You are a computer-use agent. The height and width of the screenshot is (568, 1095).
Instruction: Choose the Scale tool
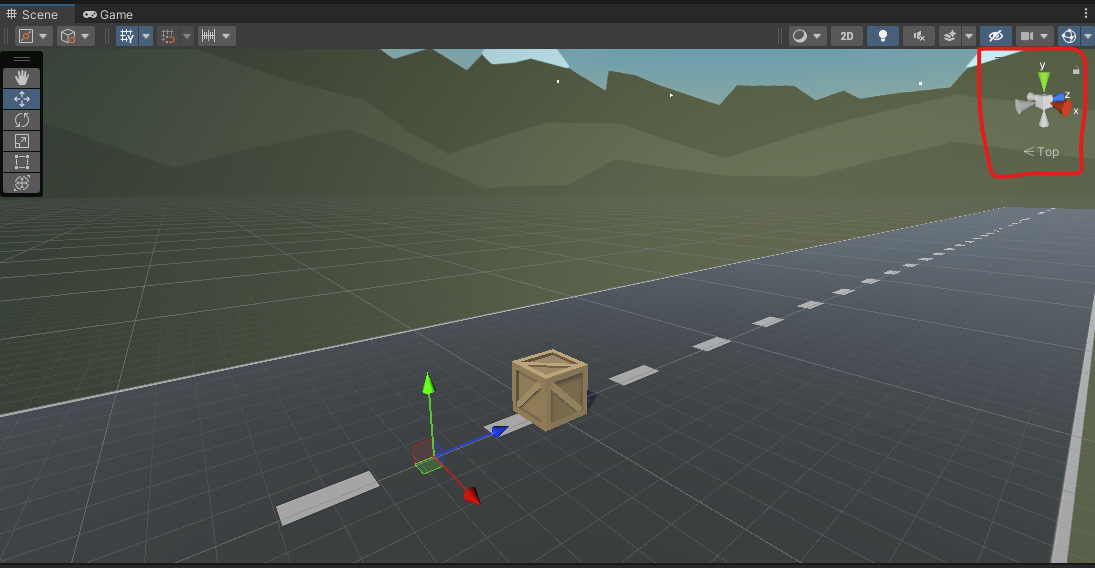(22, 141)
